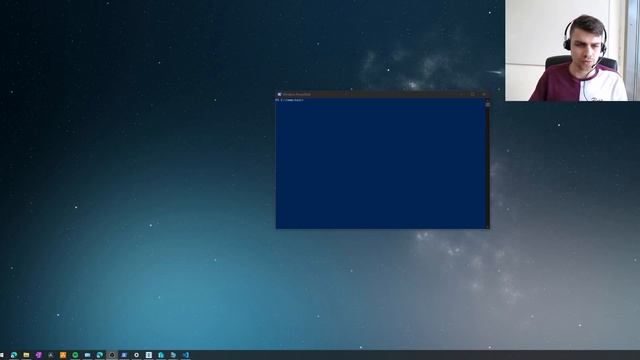Open the green circle taskbar app
640x360 pixels.
pos(75,355)
